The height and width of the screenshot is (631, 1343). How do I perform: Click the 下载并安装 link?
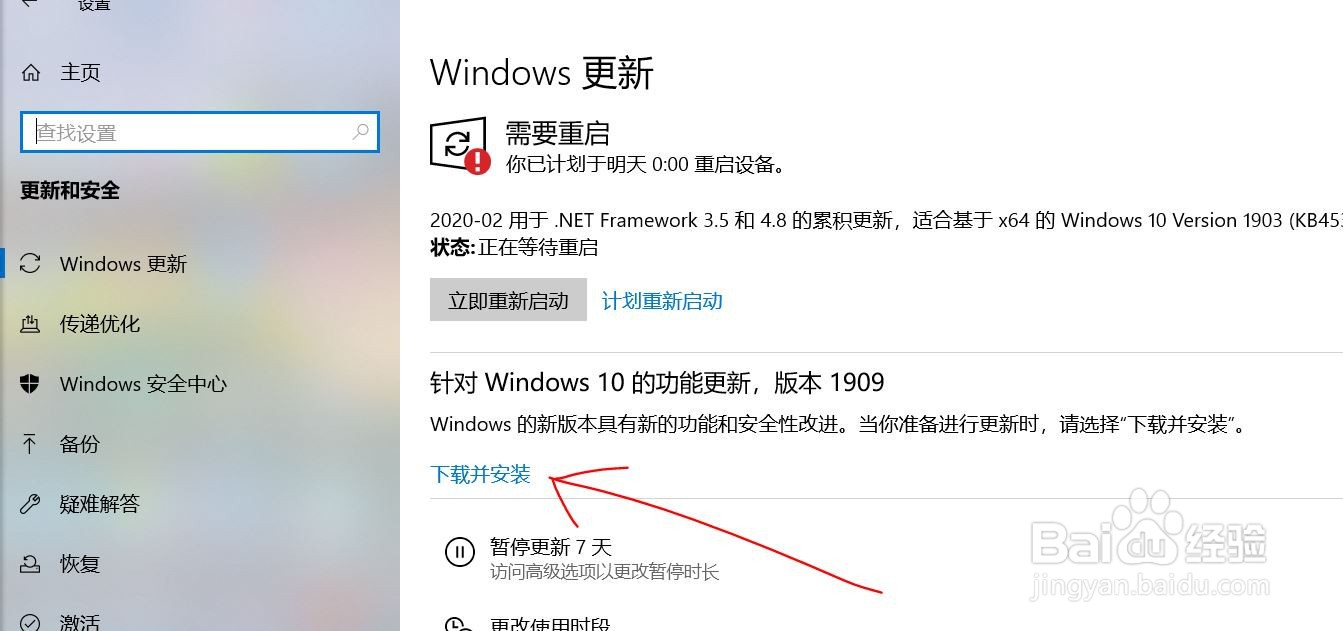coord(480,474)
